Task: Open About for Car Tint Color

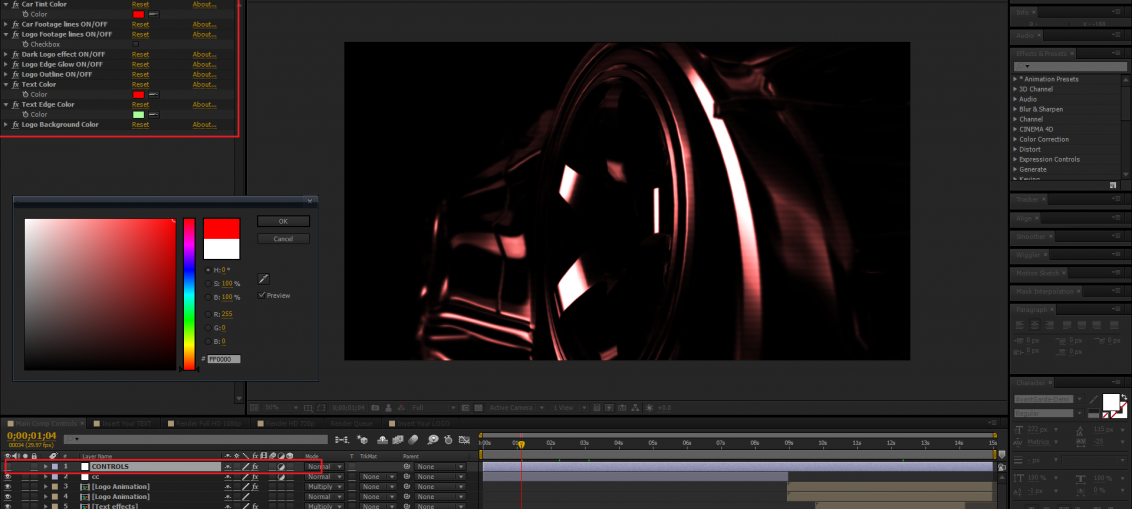Action: 204,4
